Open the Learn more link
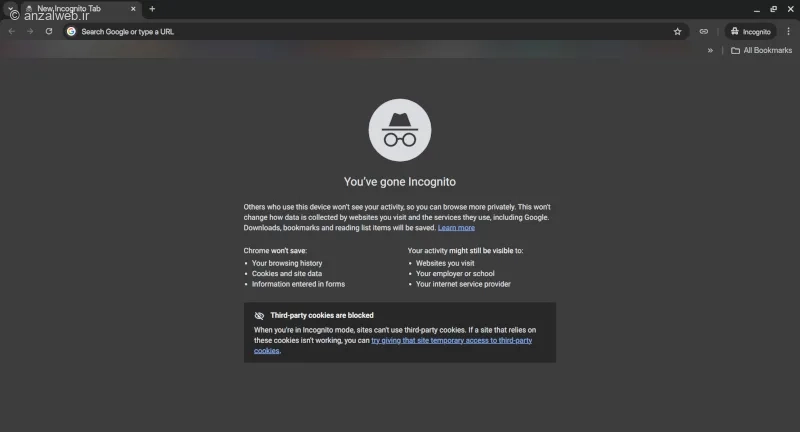Screen dimensions: 800x432 (456, 228)
